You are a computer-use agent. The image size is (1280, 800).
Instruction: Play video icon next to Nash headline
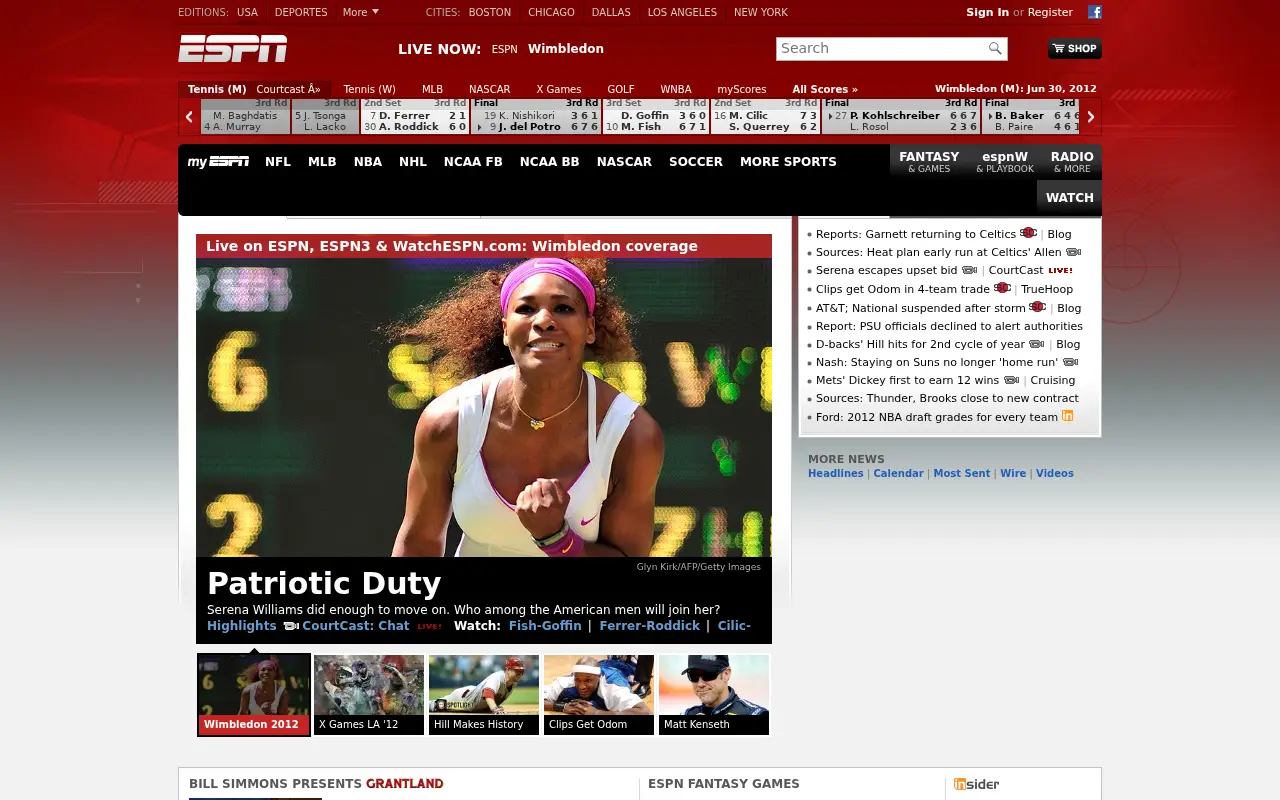(1070, 362)
